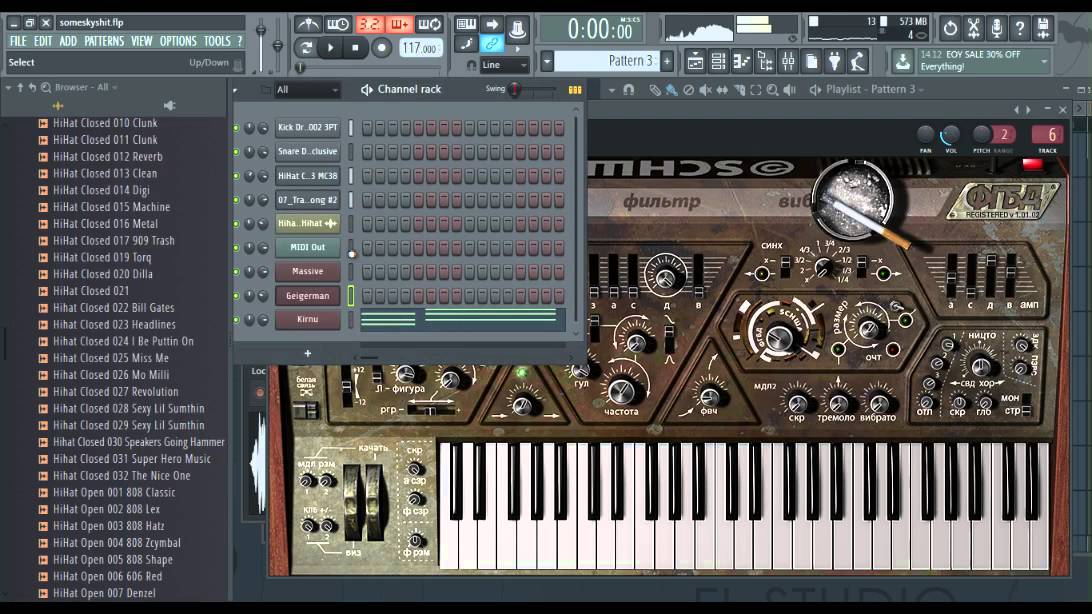
Task: Select the Geigerman channel button
Action: 307,296
